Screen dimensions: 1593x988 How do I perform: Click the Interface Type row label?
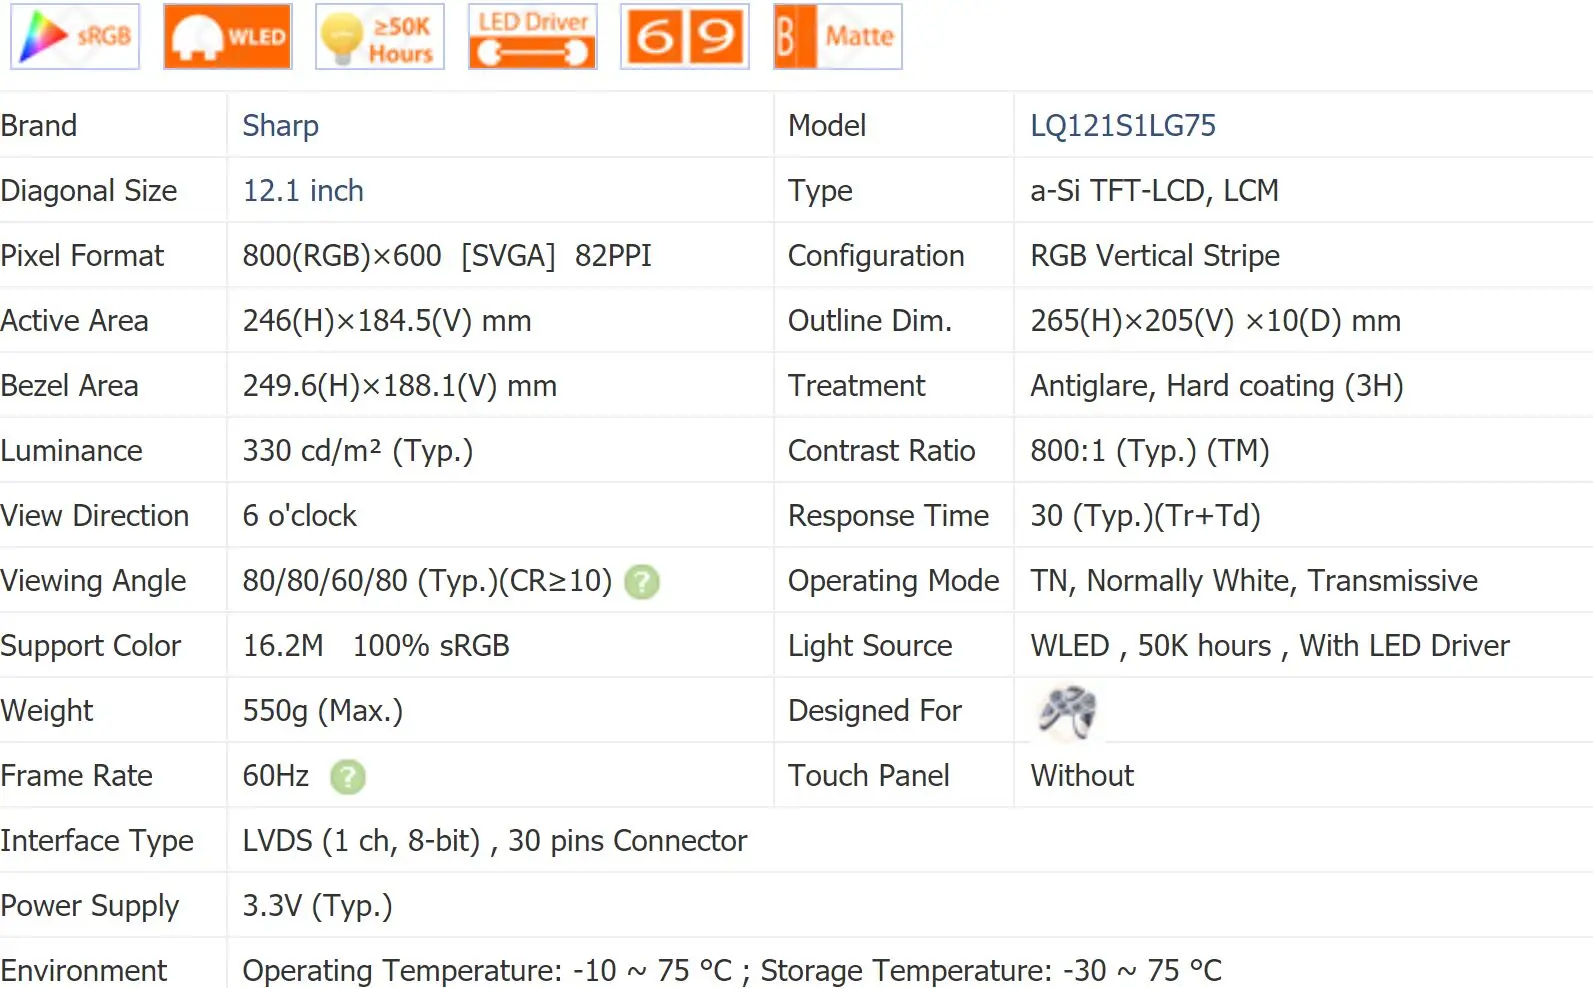(97, 841)
